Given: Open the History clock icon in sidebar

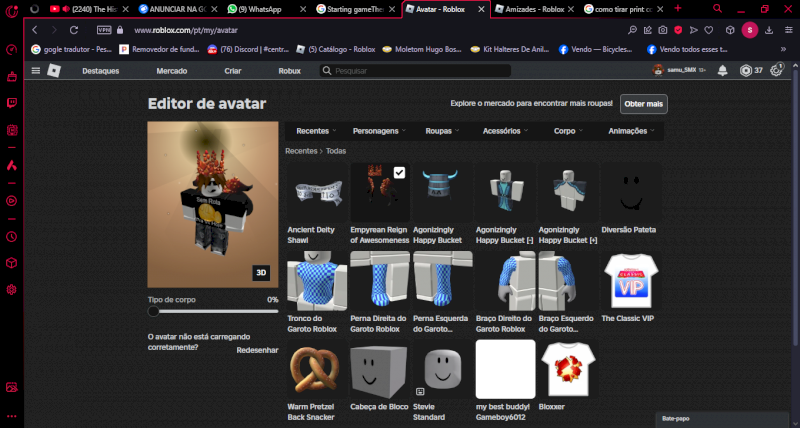Looking at the screenshot, I should (11, 237).
